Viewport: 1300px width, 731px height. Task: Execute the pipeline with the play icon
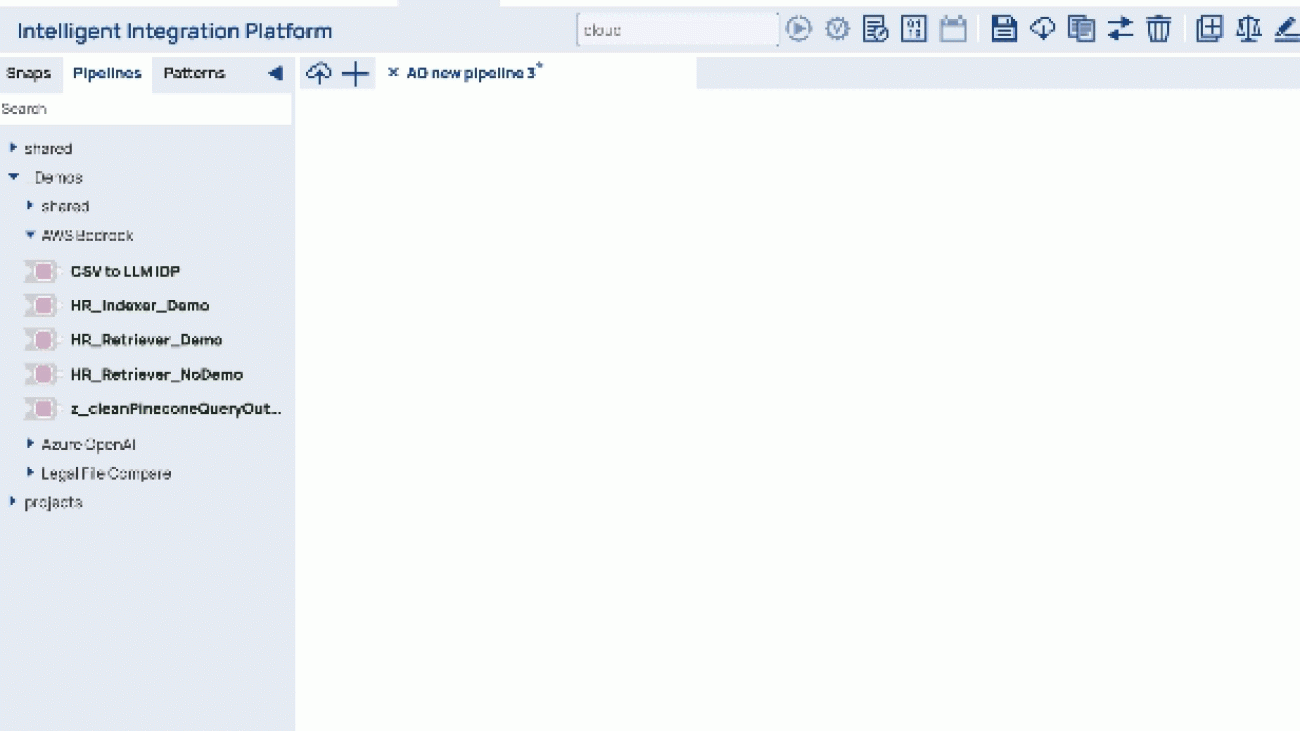(798, 29)
